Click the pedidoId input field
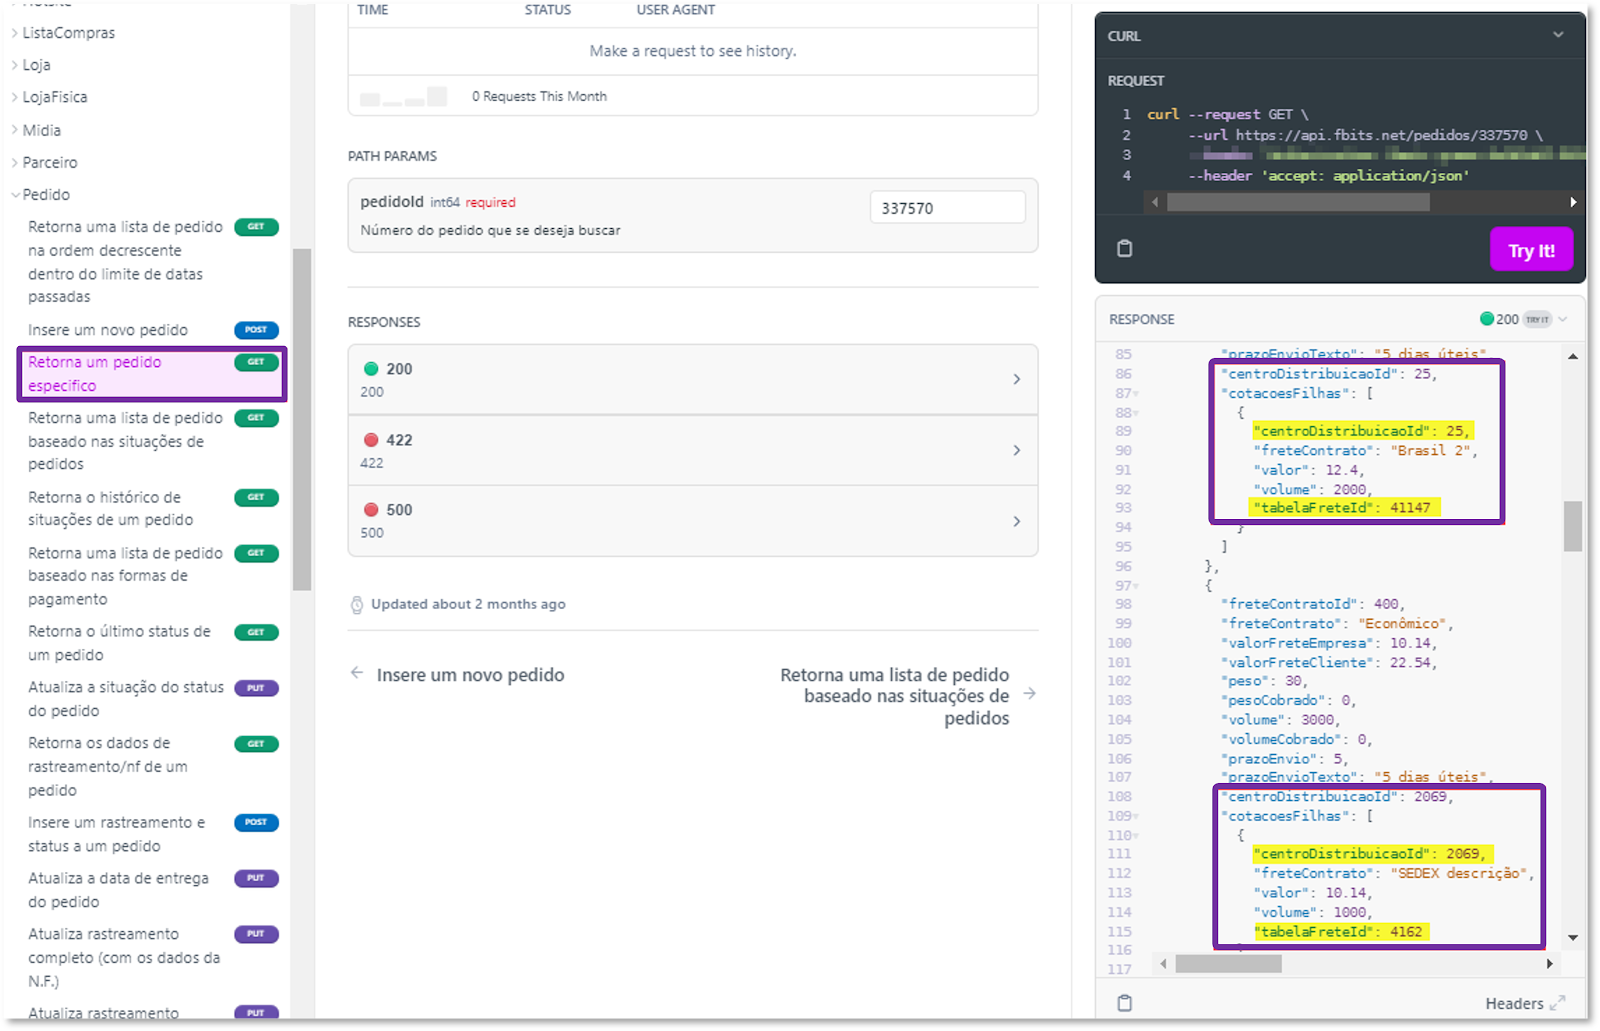This screenshot has width=1600, height=1031. click(947, 207)
